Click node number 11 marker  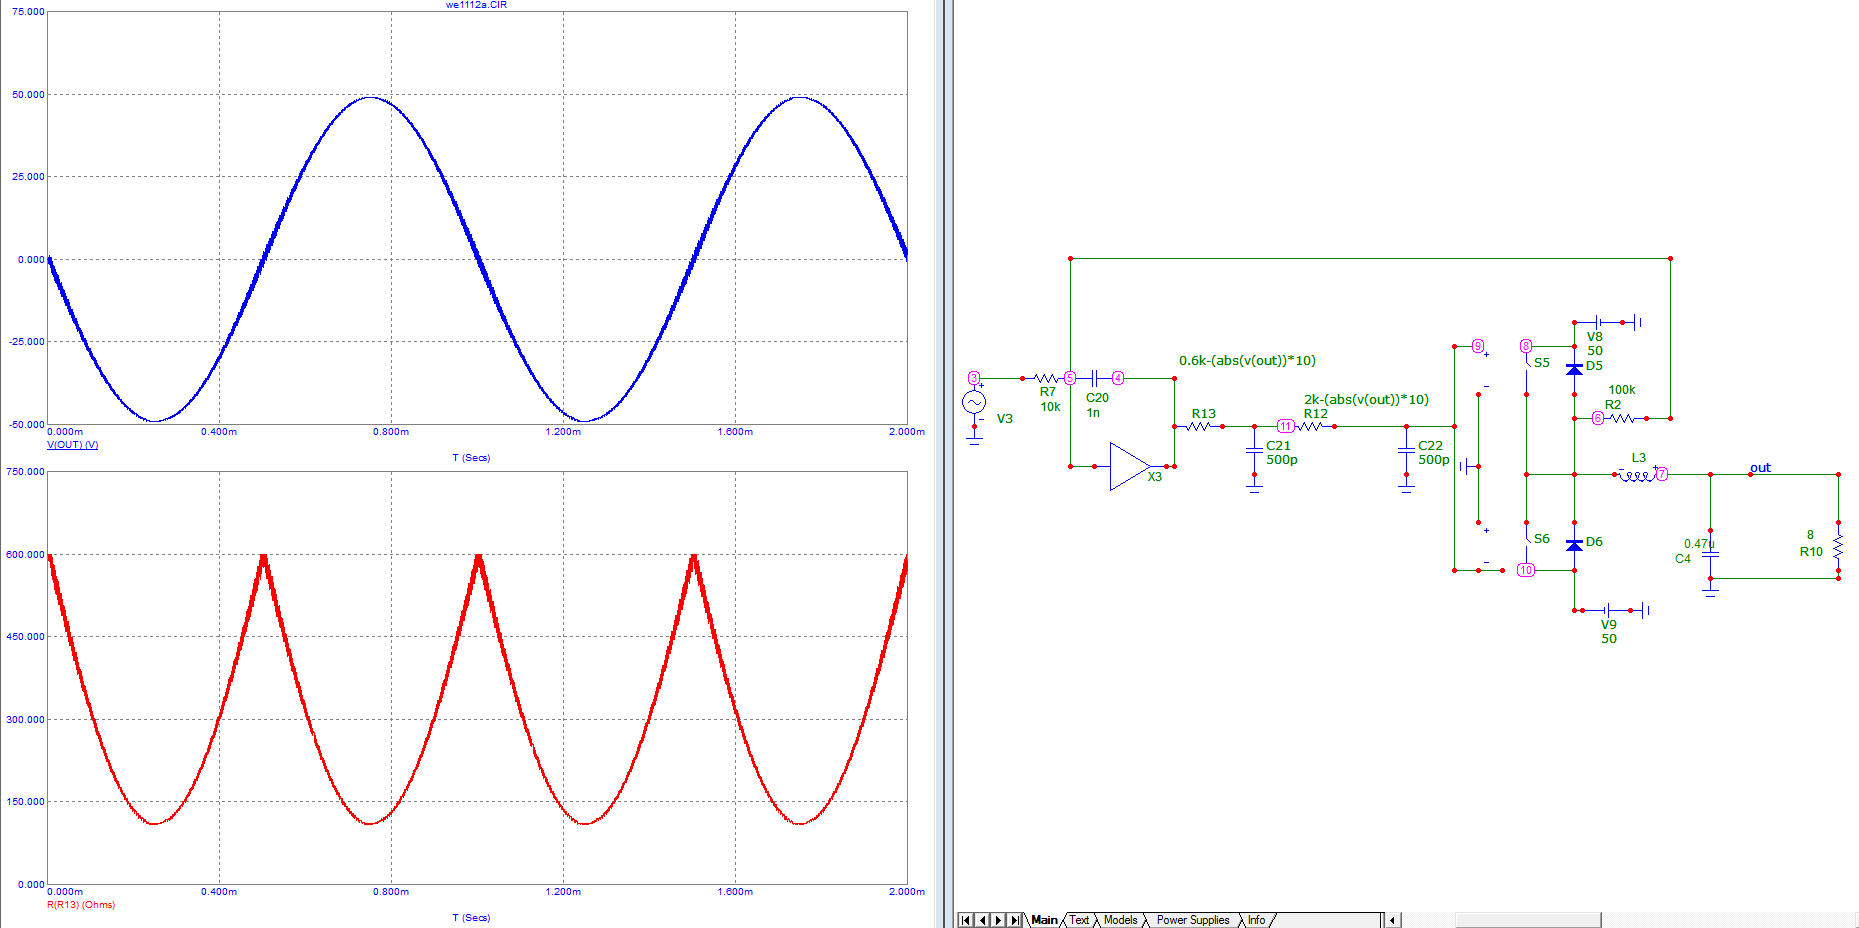[1286, 426]
